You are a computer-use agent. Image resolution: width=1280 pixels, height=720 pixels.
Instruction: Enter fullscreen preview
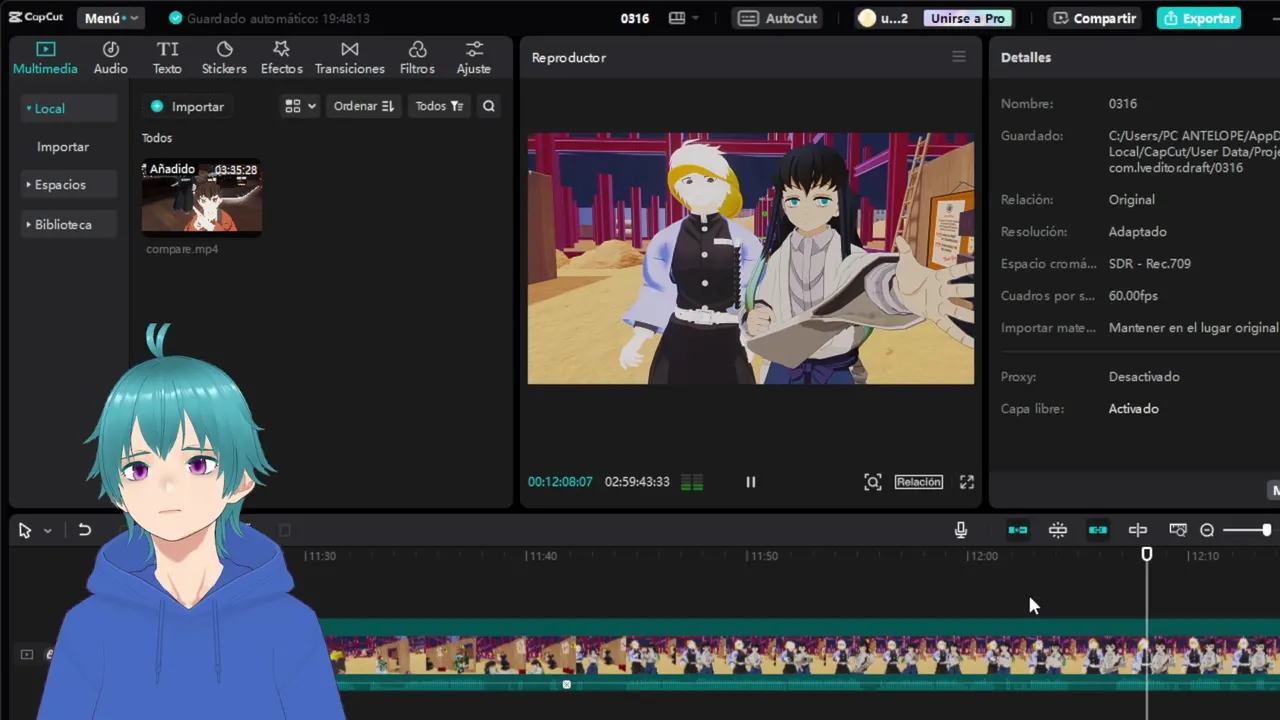pos(967,482)
